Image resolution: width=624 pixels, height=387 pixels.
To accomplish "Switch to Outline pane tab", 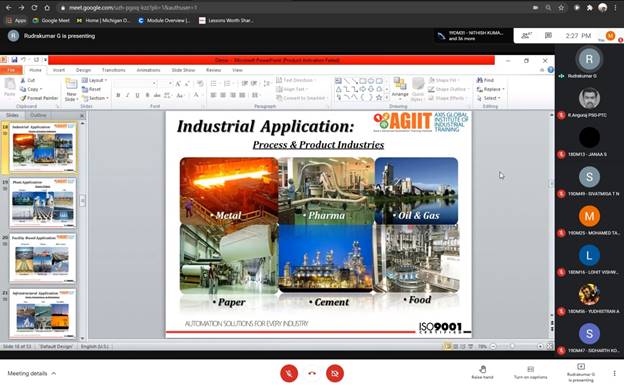I will [x=38, y=115].
